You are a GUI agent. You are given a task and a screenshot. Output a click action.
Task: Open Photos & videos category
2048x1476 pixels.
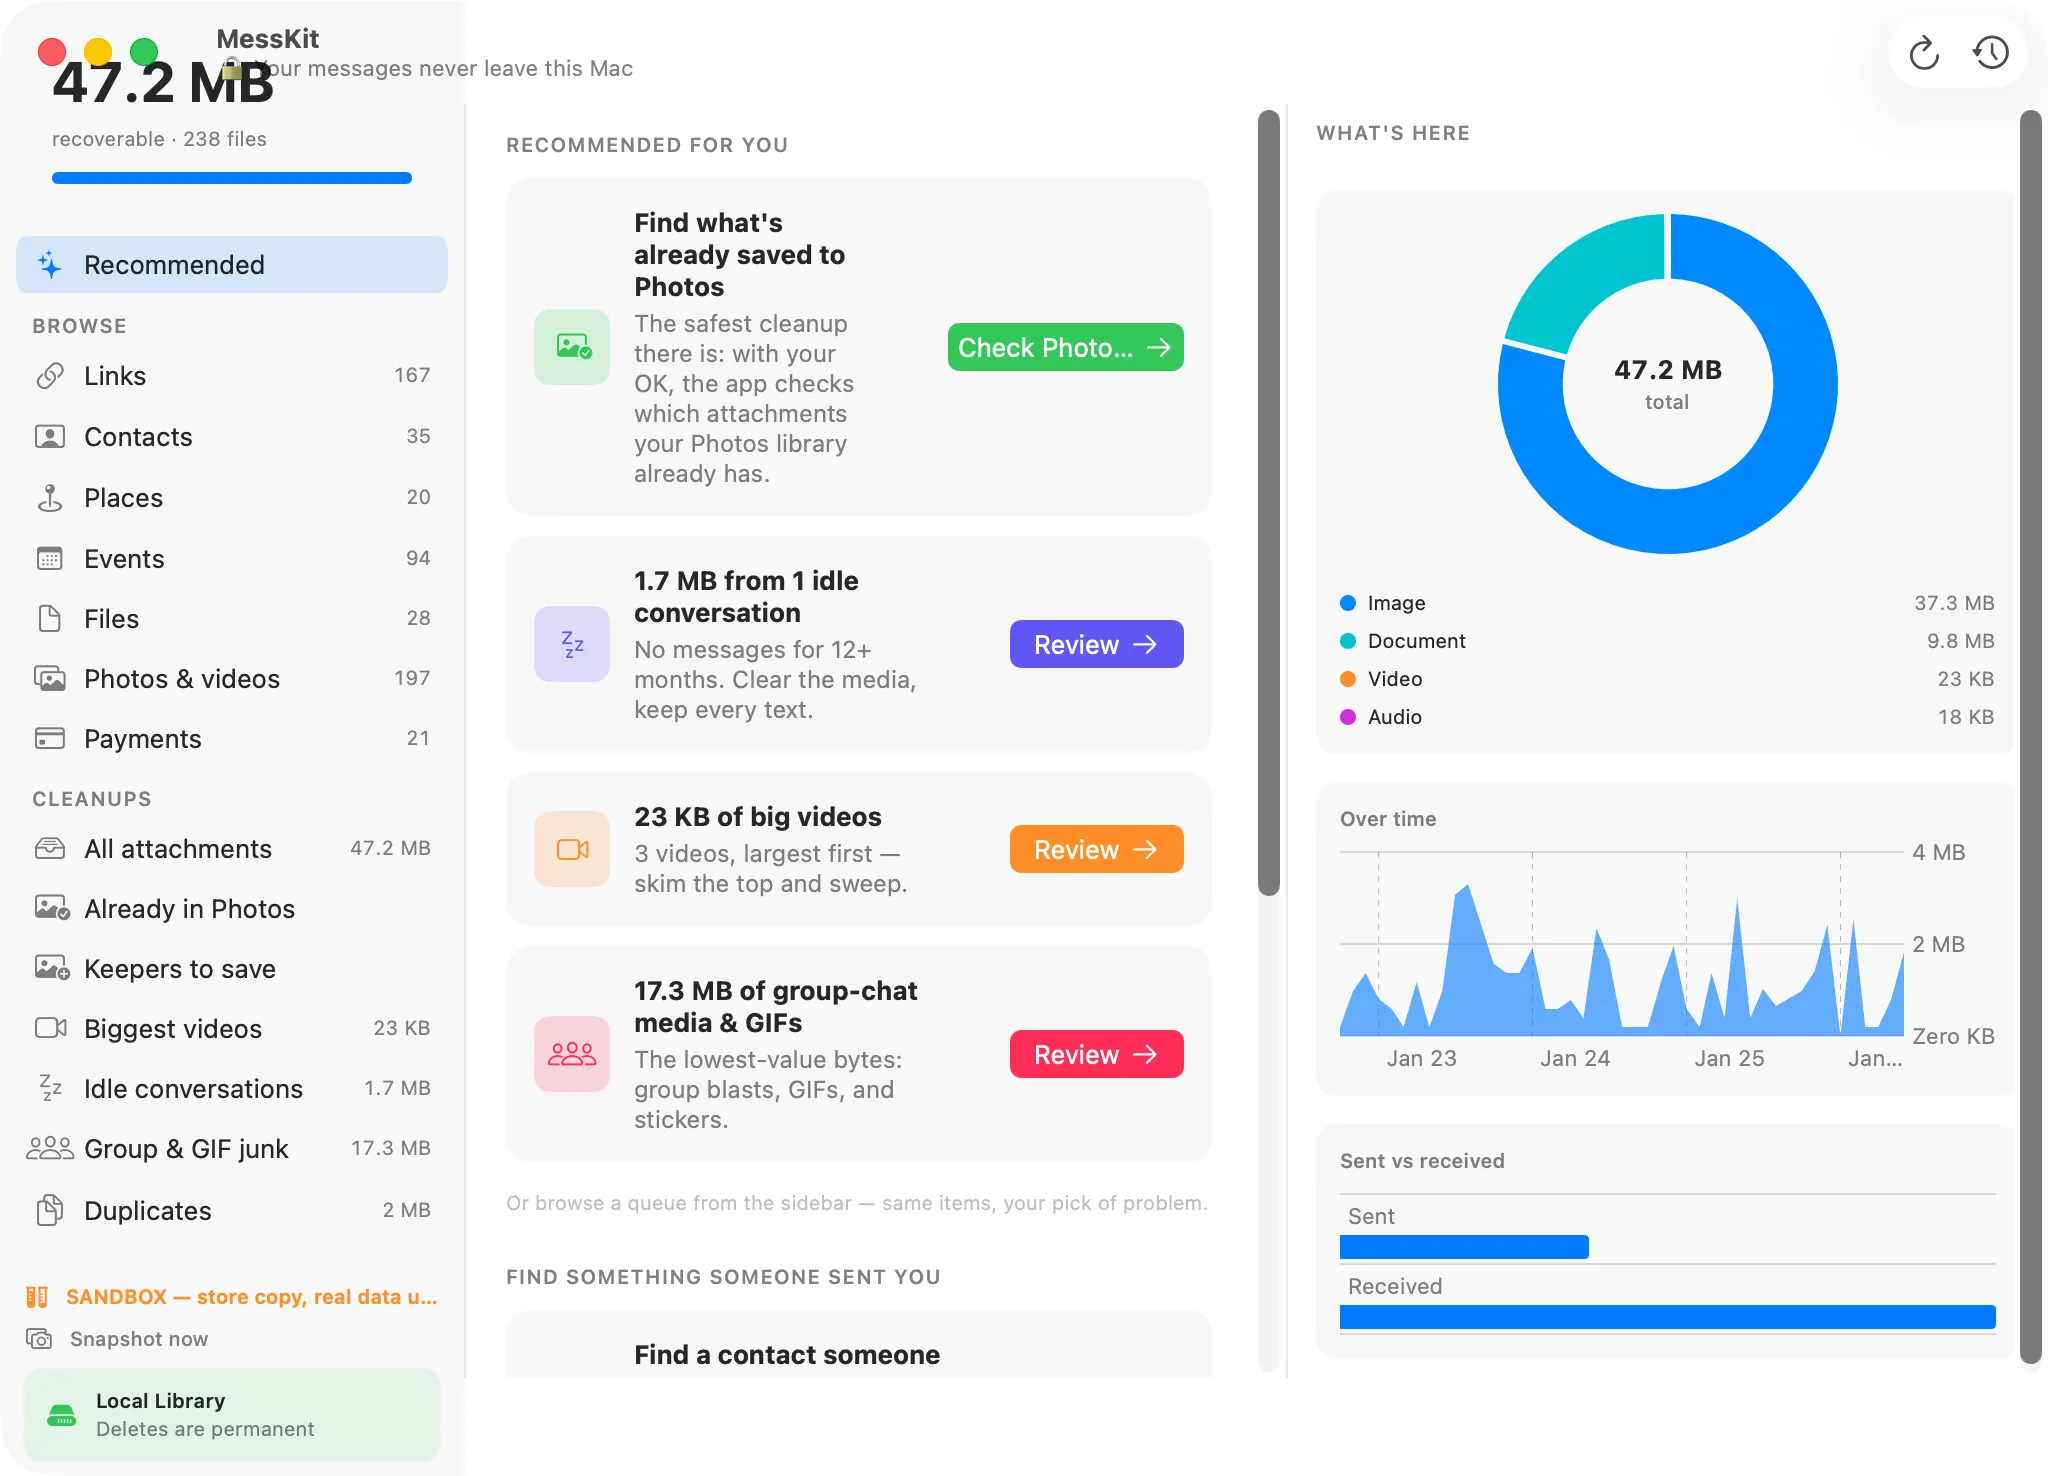[x=232, y=679]
